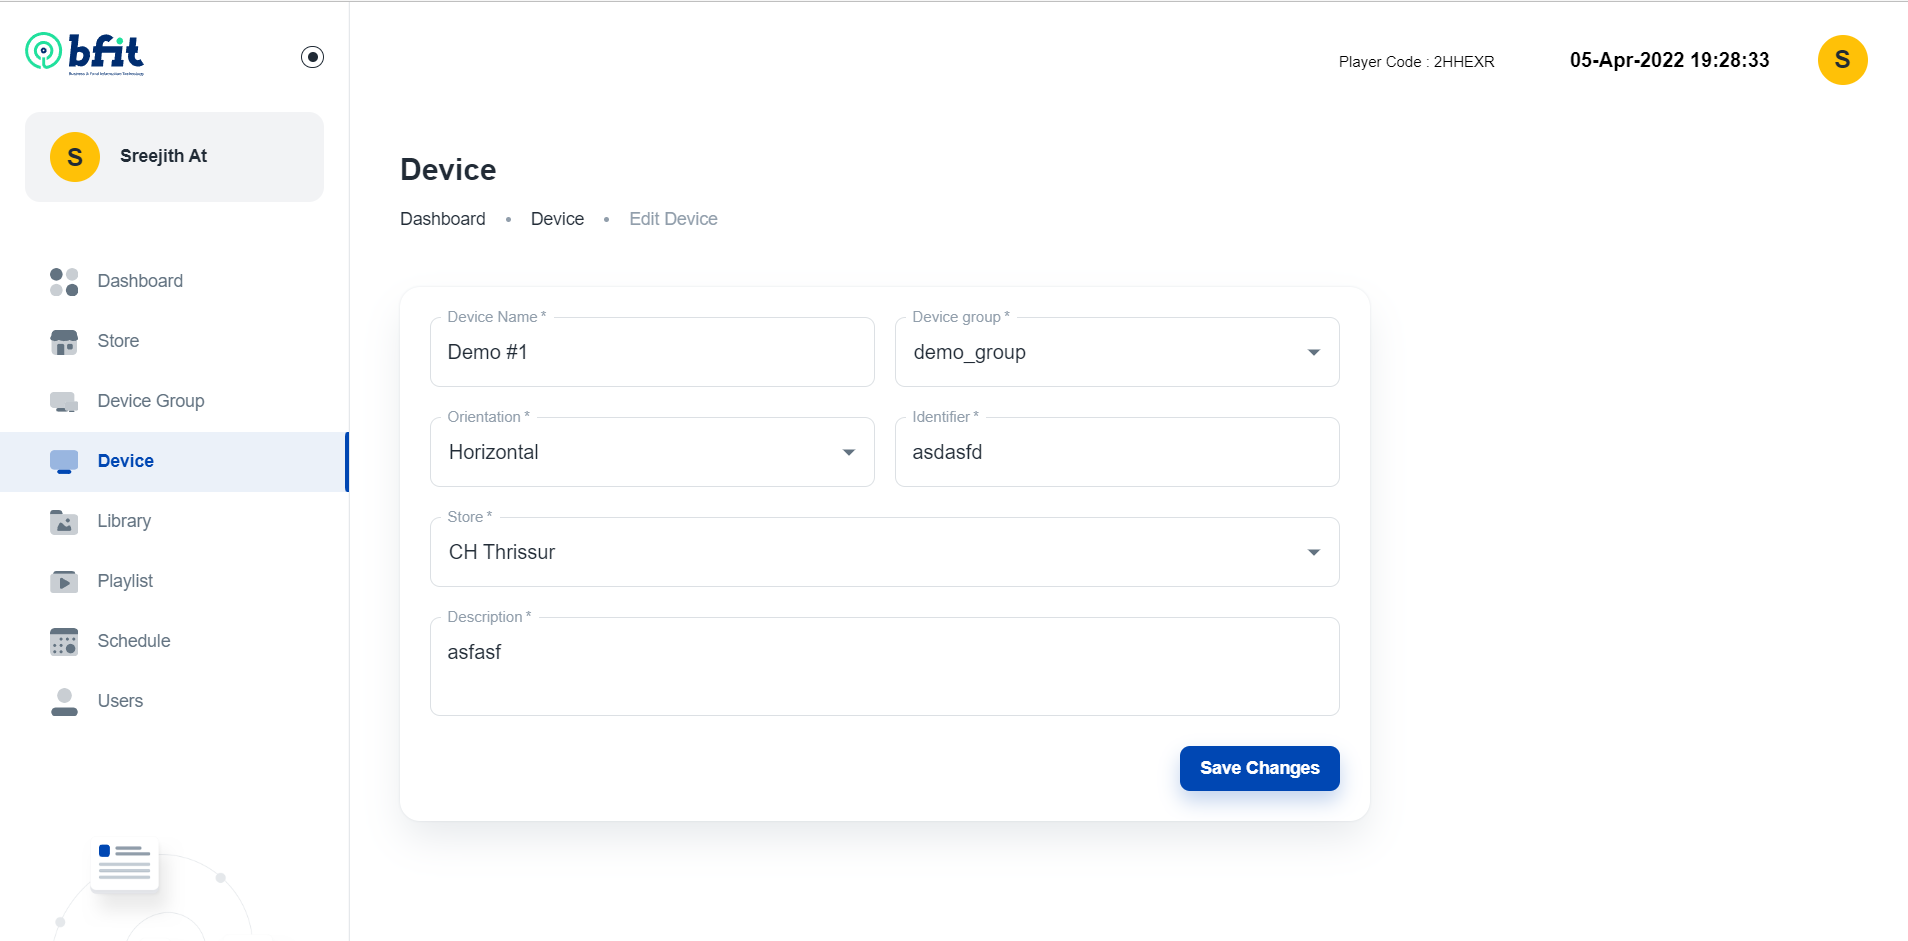Open the Library menu item
The width and height of the screenshot is (1908, 941).
click(x=174, y=521)
